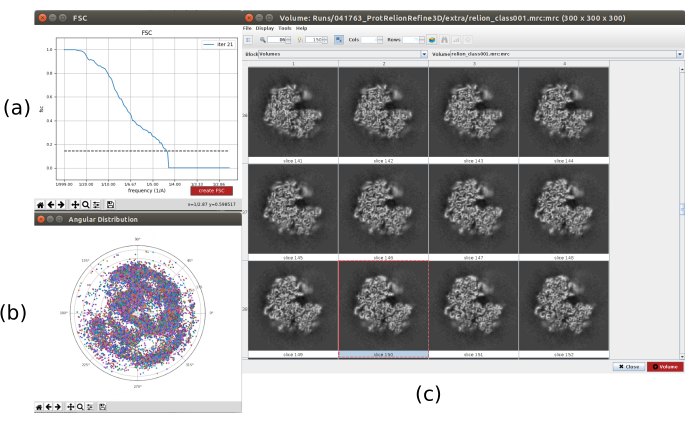Close the FSC window

[x=42, y=18]
